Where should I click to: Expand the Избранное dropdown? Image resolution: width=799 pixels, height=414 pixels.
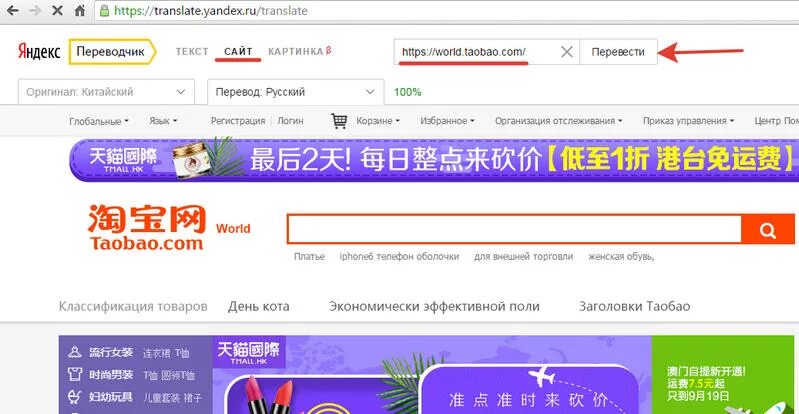click(x=447, y=121)
